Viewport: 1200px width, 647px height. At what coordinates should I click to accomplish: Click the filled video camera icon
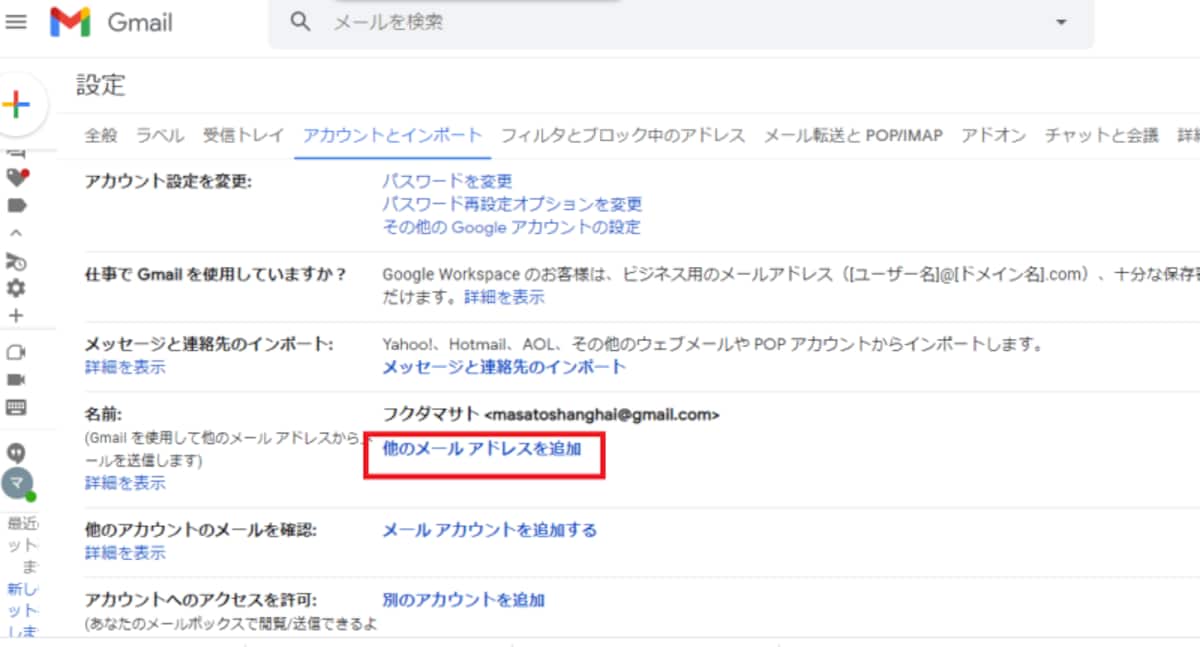[16, 380]
